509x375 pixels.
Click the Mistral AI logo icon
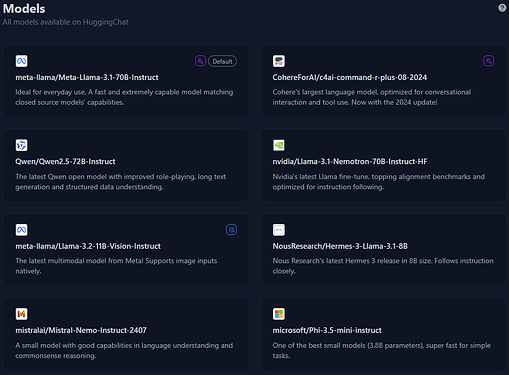(x=22, y=314)
